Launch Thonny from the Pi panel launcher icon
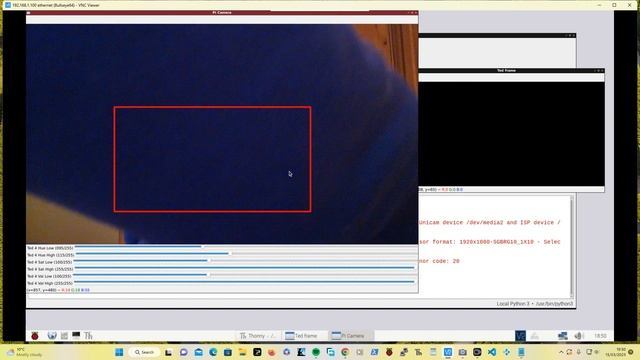The image size is (640, 360). [89, 336]
